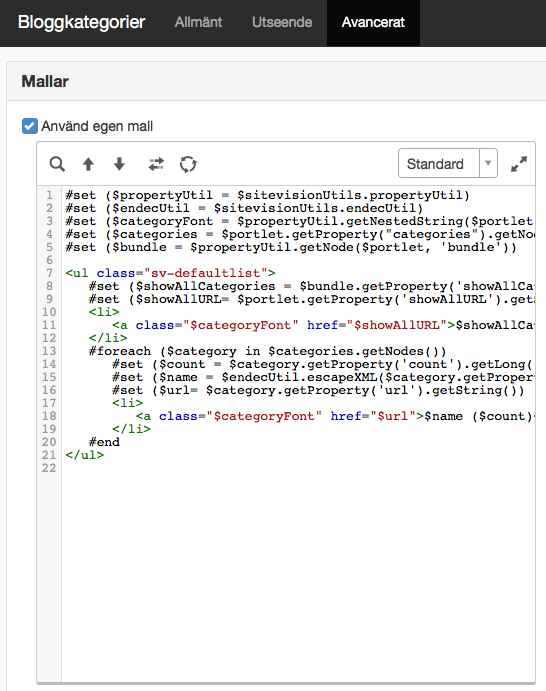
Task: Select the Avancerat tab
Action: [x=373, y=22]
